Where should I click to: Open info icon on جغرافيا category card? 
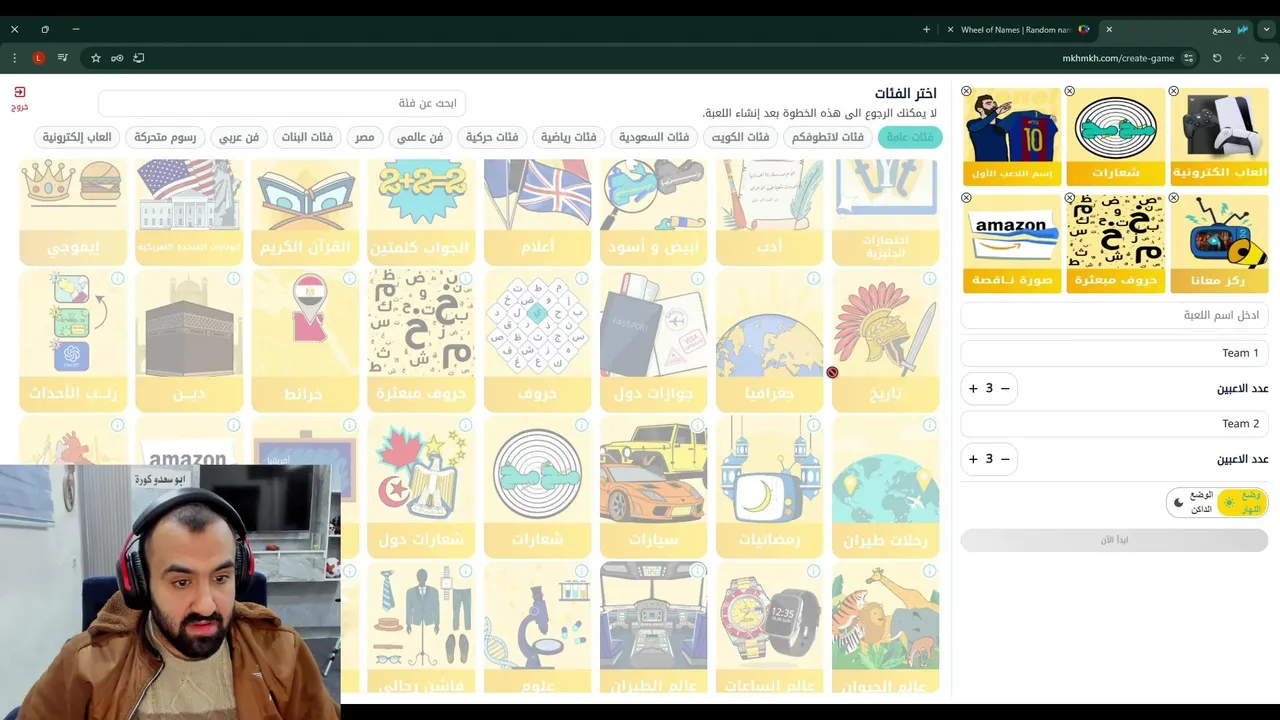pyautogui.click(x=814, y=278)
